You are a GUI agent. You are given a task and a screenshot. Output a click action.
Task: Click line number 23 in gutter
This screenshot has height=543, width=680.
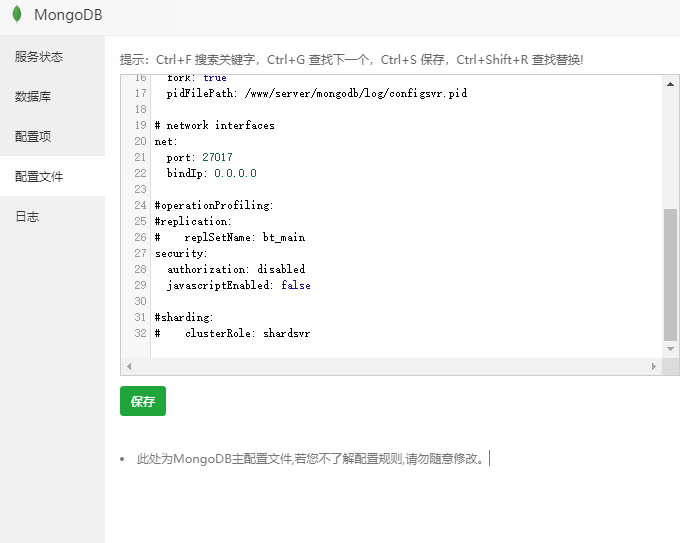140,189
